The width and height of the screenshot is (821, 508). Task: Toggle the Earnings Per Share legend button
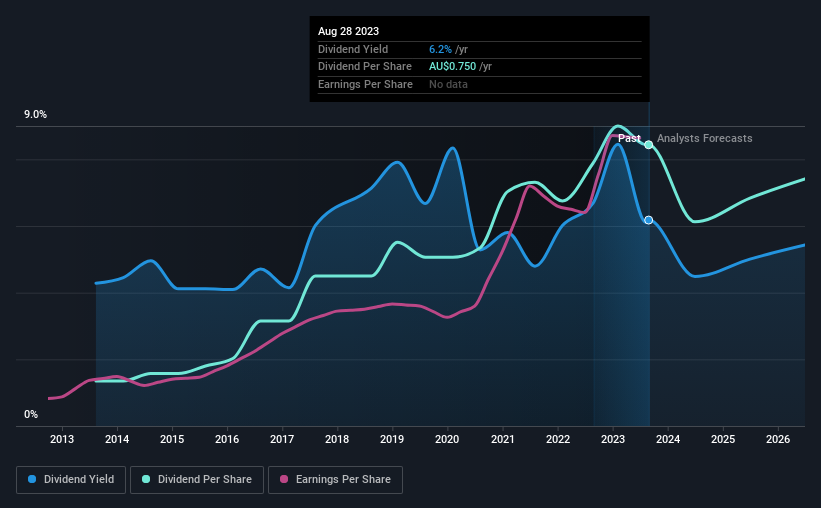pyautogui.click(x=335, y=480)
